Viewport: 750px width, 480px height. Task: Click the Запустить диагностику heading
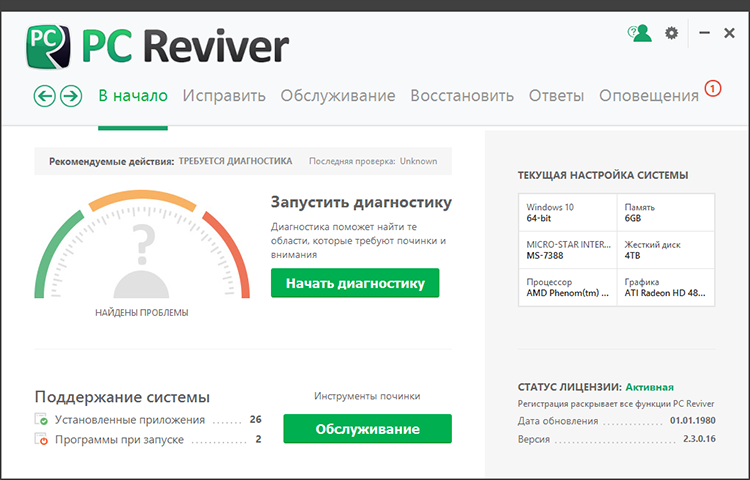pyautogui.click(x=361, y=202)
